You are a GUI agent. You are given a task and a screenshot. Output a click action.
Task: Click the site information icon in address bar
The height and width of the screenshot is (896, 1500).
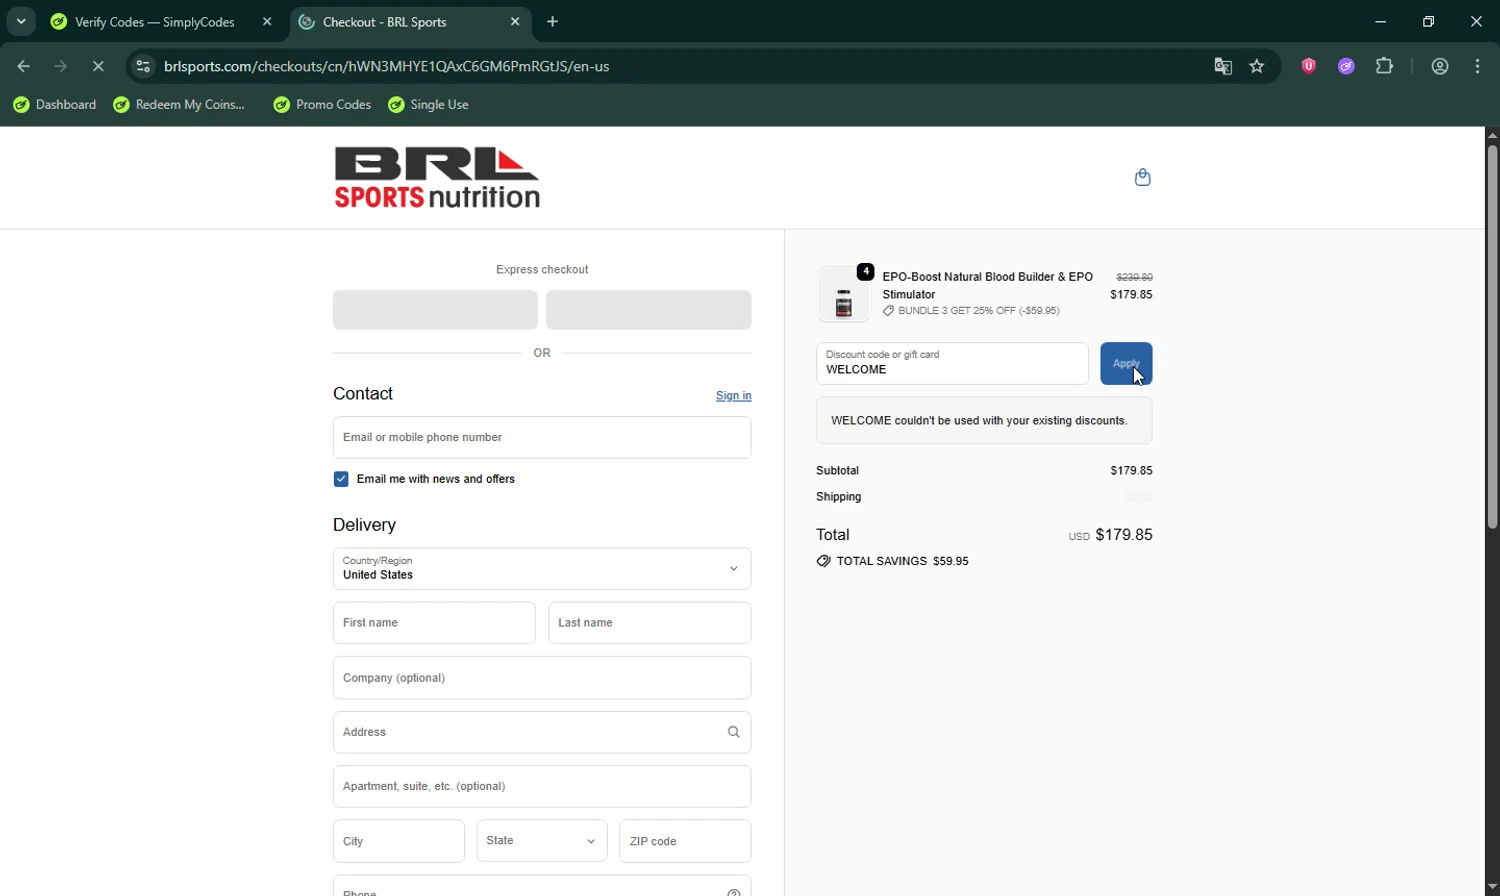pyautogui.click(x=143, y=66)
